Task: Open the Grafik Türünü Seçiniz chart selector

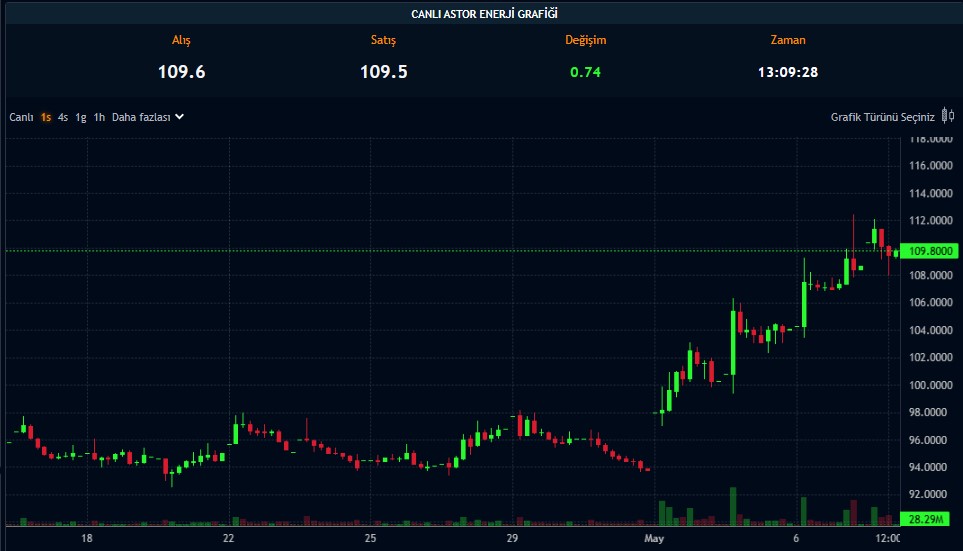Action: pyautogui.click(x=882, y=117)
